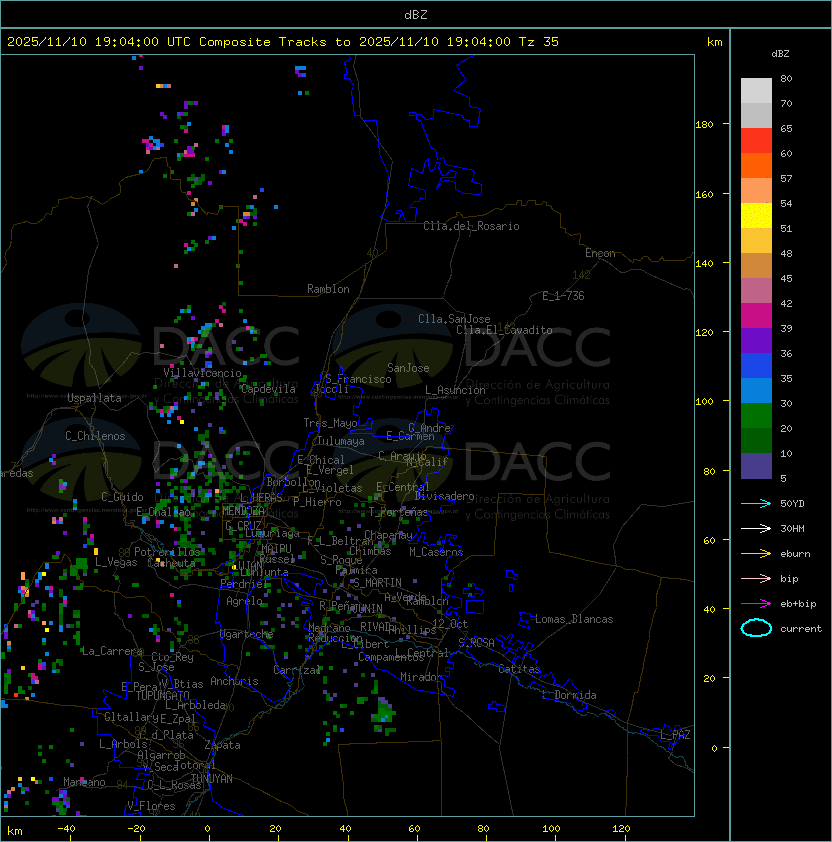Click the 'Manzano' map label
832x842 pixels.
coord(84,782)
